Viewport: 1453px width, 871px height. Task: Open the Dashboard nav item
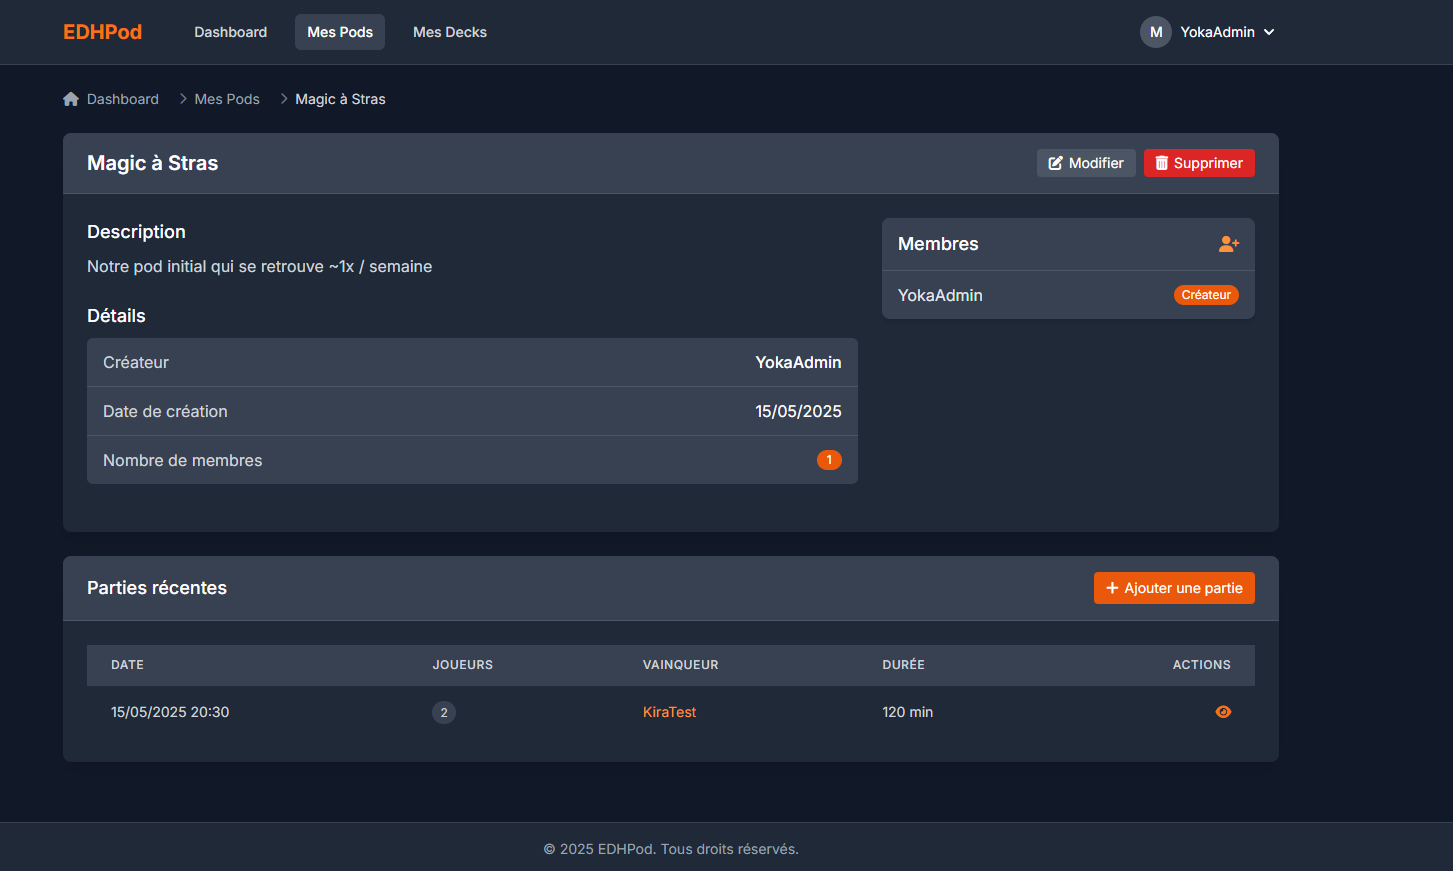click(230, 32)
